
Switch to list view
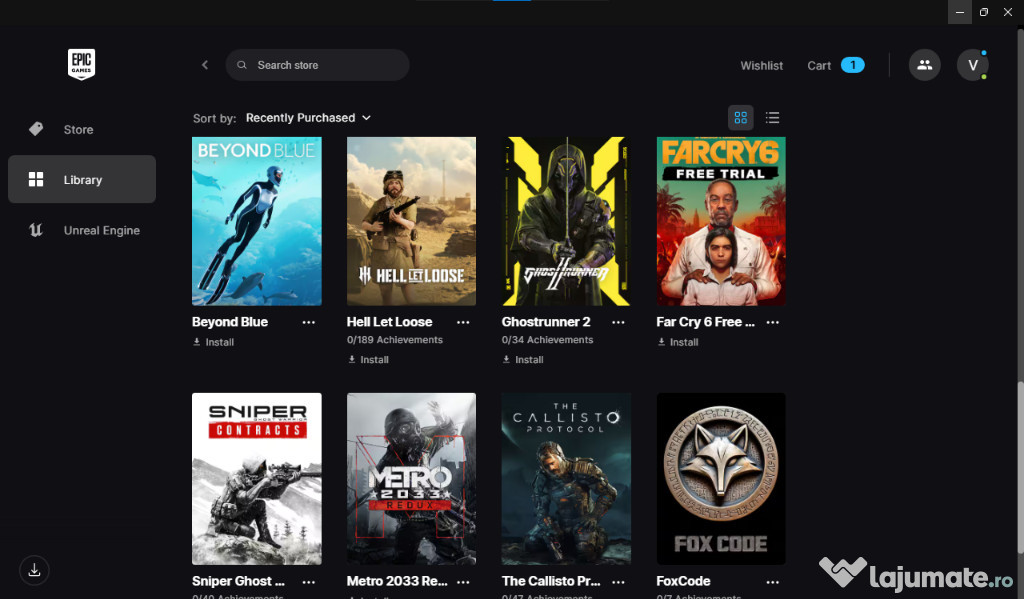pyautogui.click(x=773, y=118)
